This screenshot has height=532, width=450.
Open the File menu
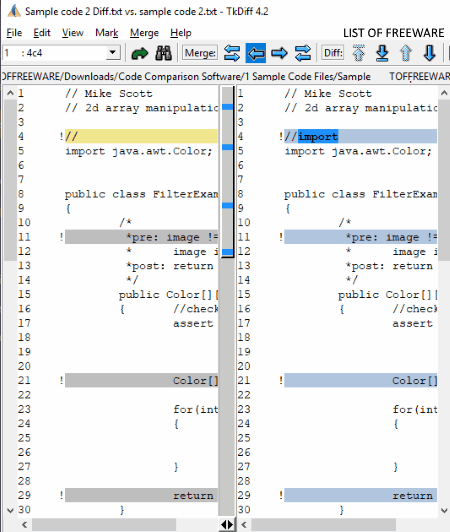pos(14,33)
